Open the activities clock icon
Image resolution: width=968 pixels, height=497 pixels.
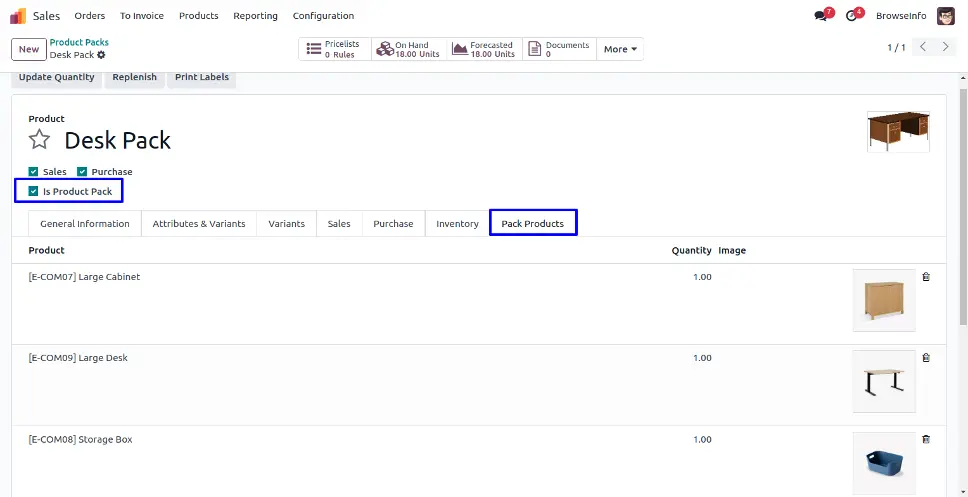click(852, 16)
